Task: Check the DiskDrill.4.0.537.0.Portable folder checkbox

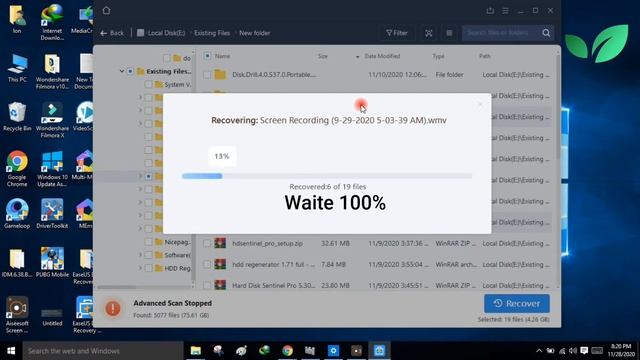Action: pos(207,75)
